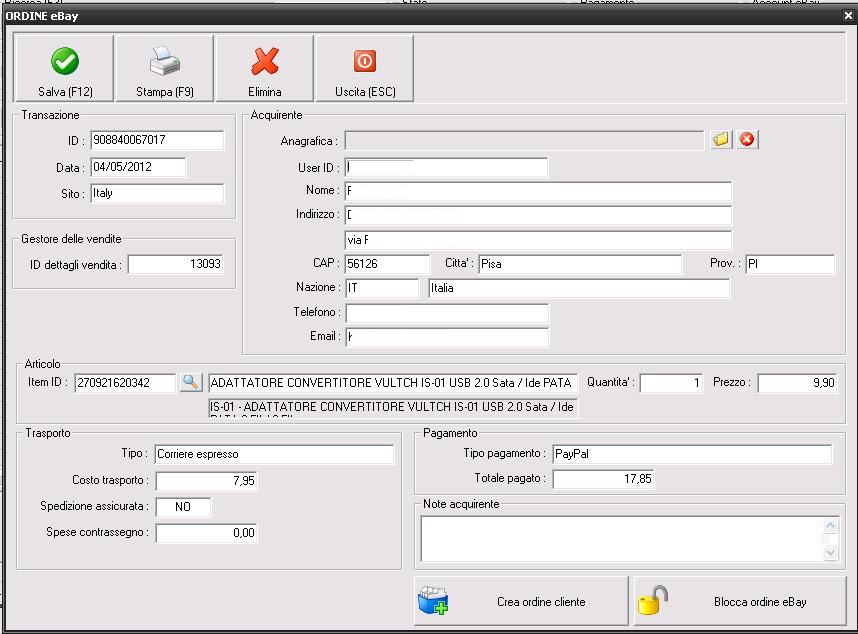Click Crea ordine cliente button
Viewport: 858px width, 634px height.
click(x=521, y=601)
